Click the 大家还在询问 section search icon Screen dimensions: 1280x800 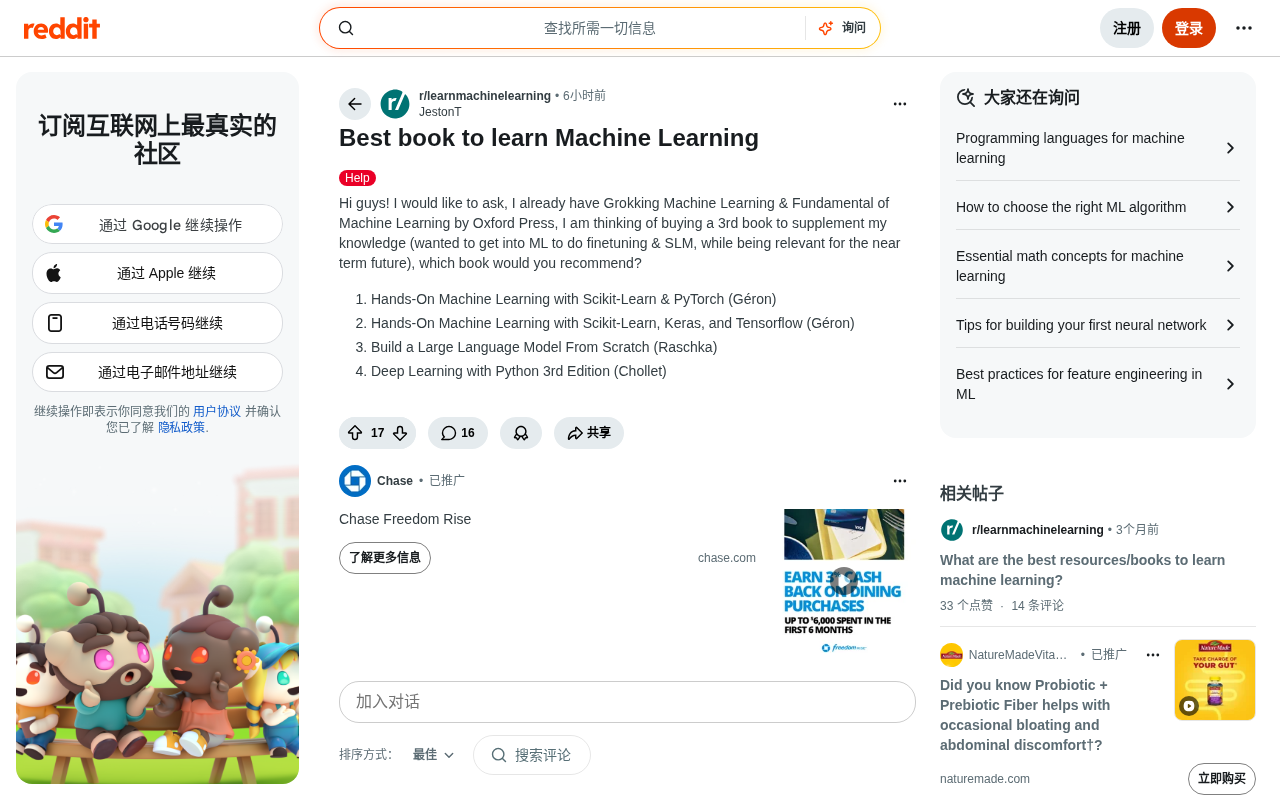tap(966, 97)
